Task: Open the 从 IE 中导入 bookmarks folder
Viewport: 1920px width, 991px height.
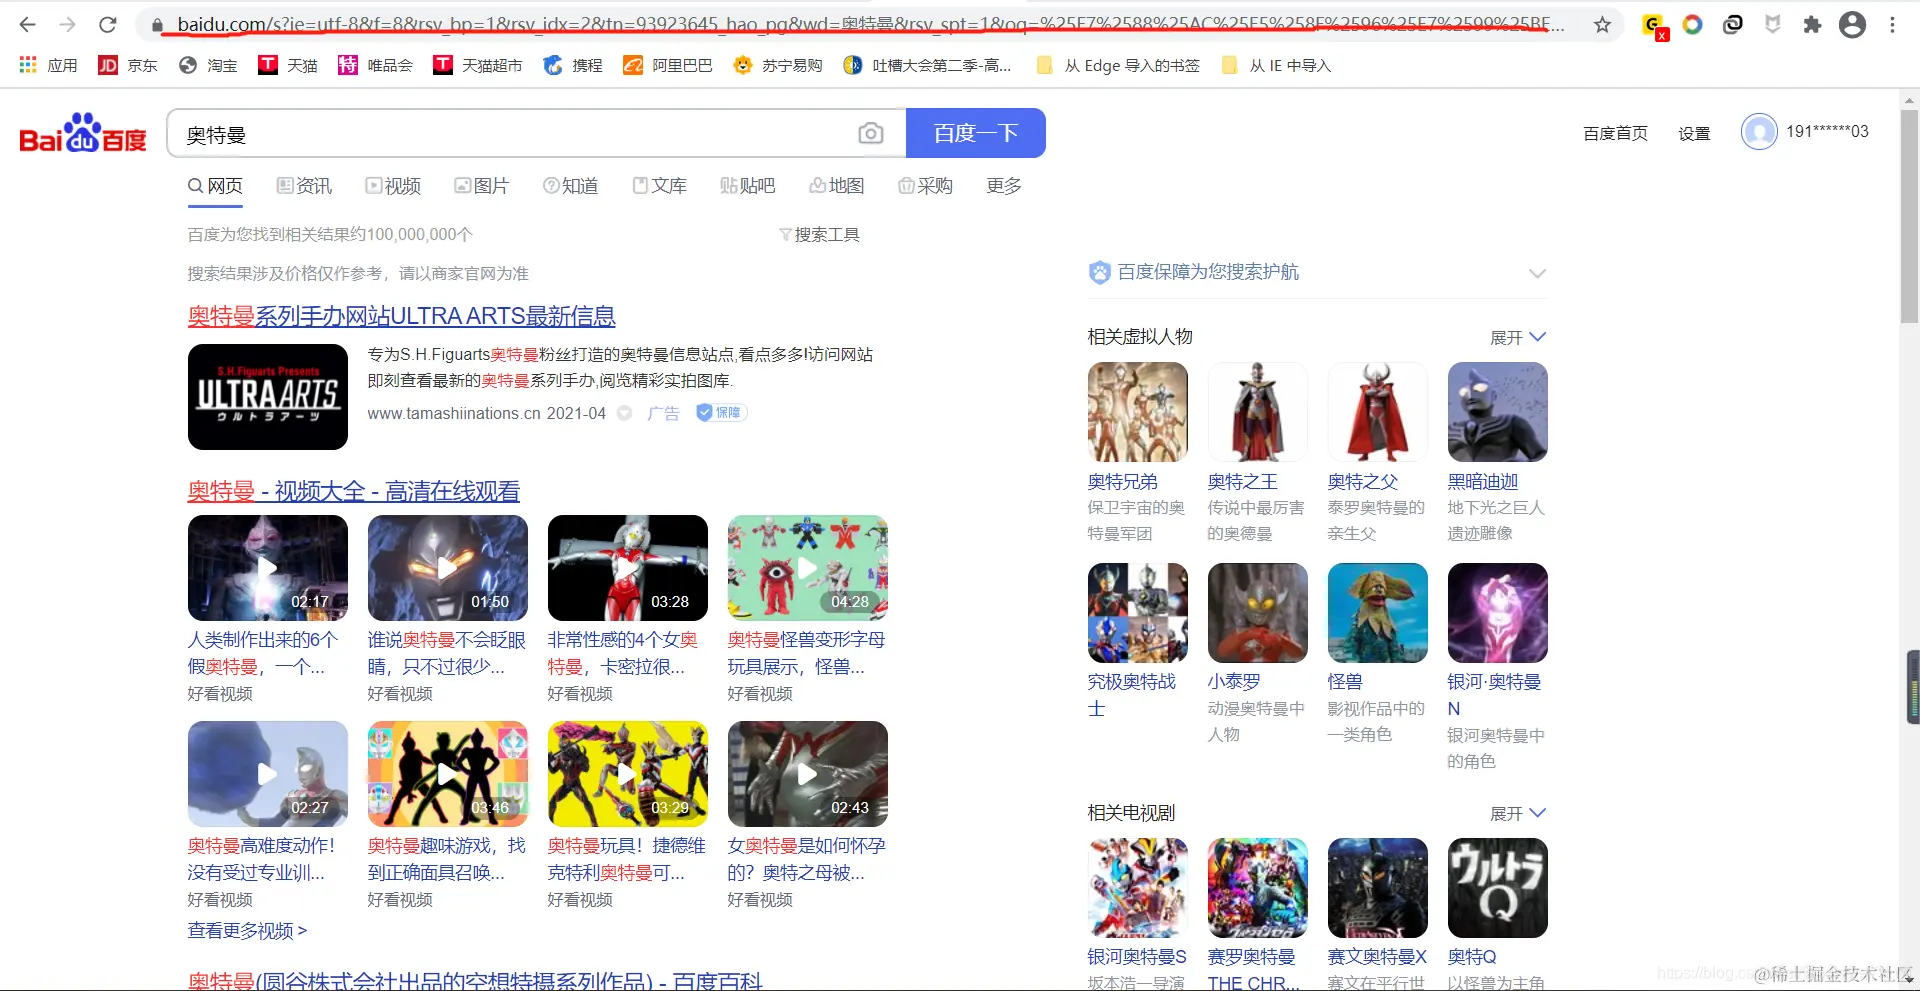Action: 1277,65
